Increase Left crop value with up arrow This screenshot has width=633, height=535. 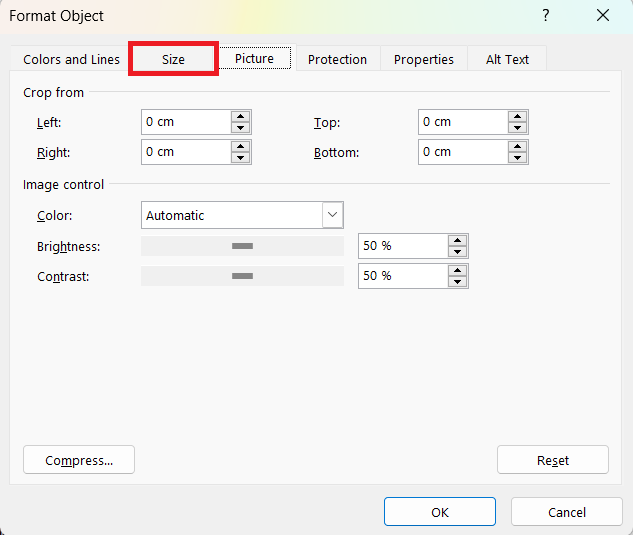click(241, 117)
